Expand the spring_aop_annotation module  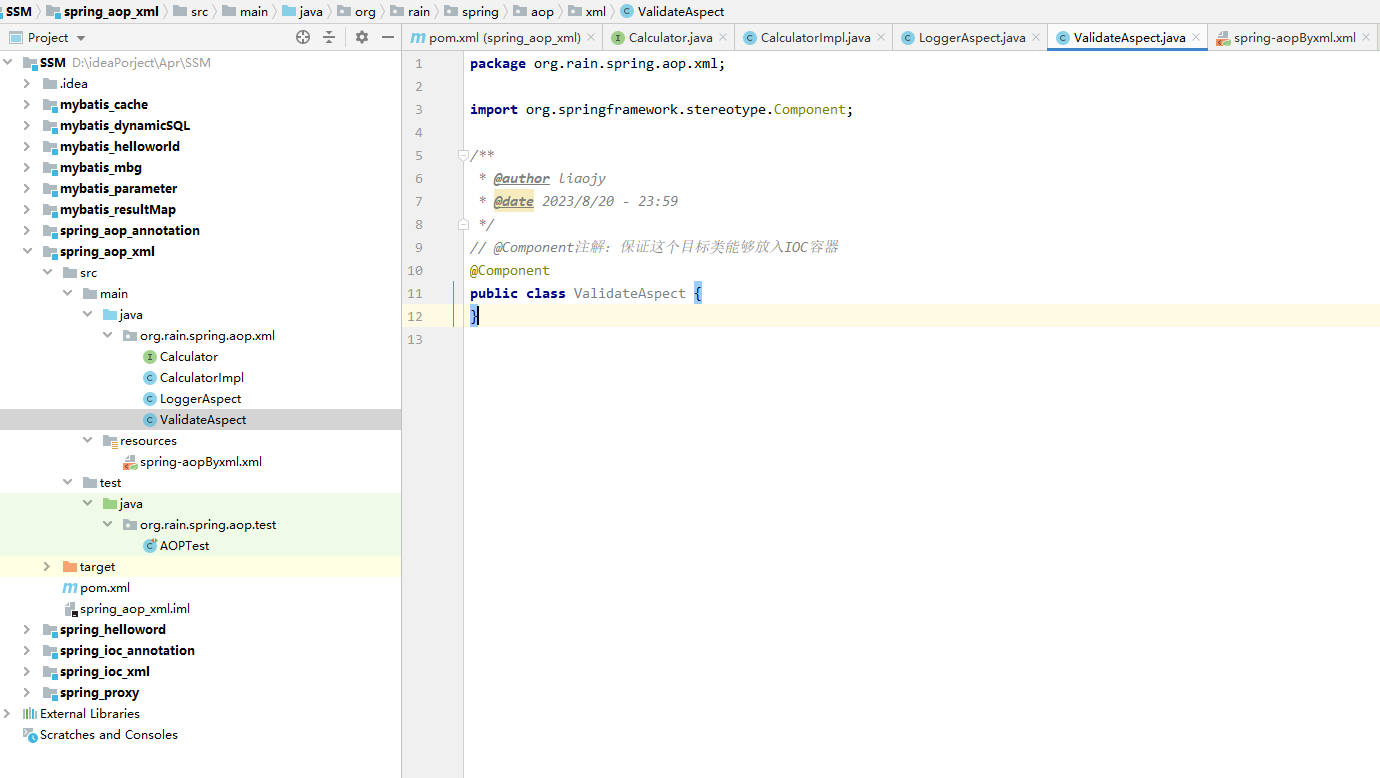pyautogui.click(x=27, y=230)
